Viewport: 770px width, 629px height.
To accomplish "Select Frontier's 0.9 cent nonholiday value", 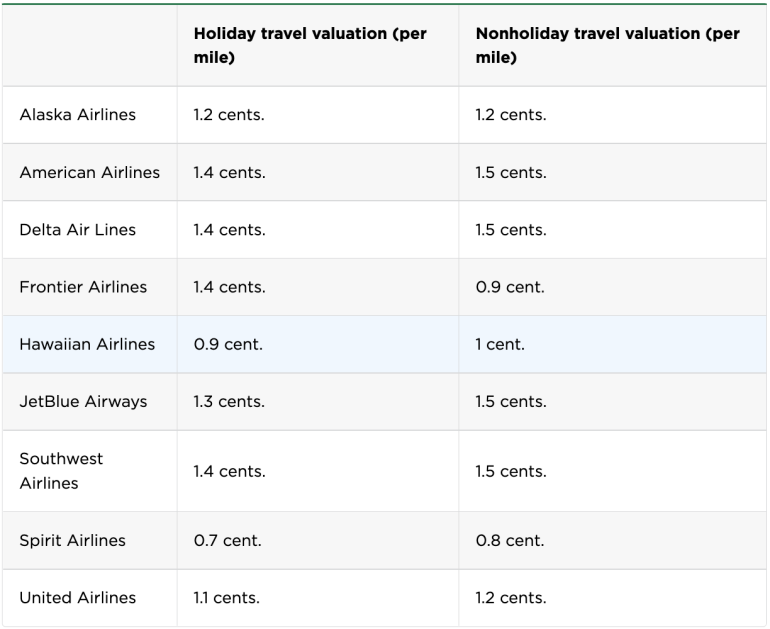I will coord(510,287).
